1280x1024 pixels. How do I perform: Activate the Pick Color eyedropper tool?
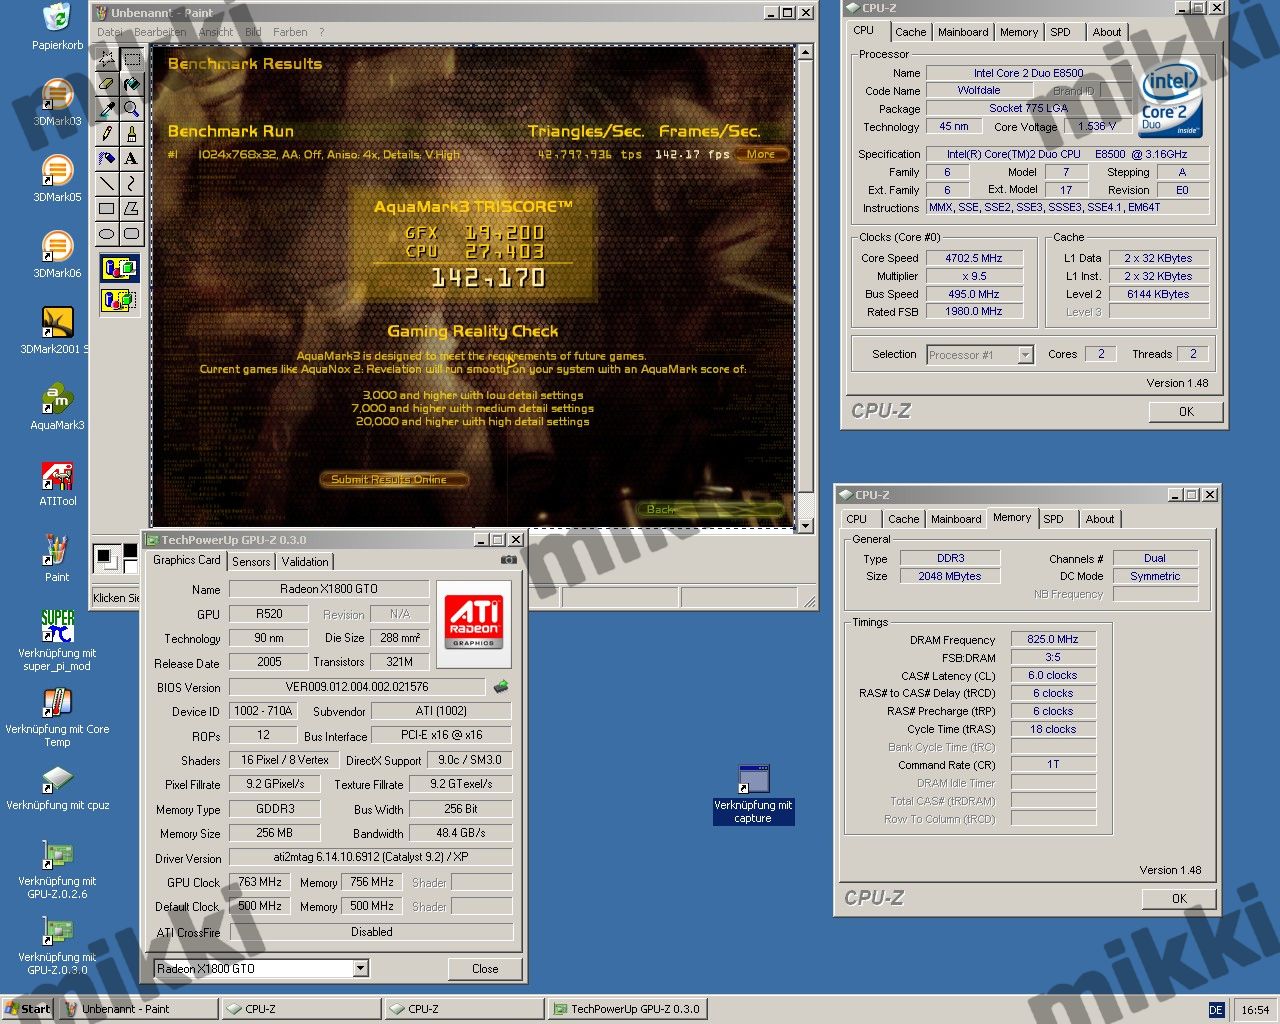(107, 109)
